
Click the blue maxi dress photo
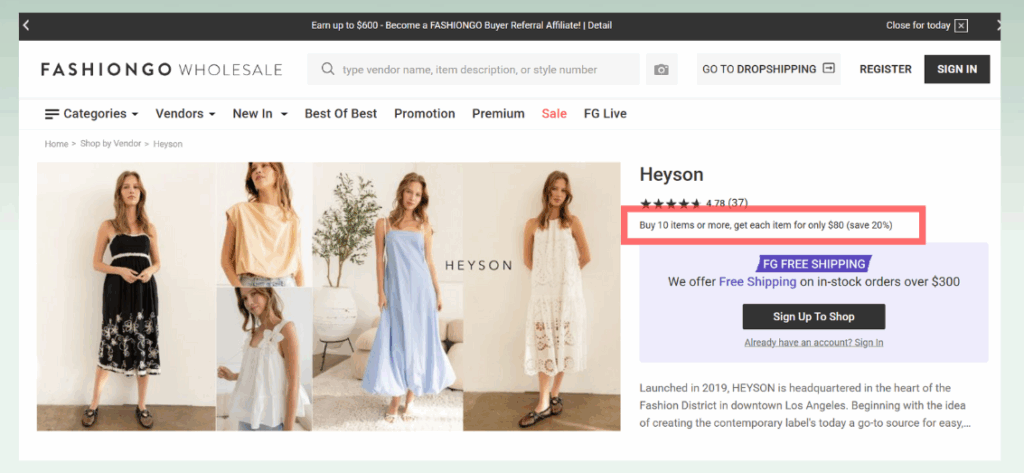point(388,297)
